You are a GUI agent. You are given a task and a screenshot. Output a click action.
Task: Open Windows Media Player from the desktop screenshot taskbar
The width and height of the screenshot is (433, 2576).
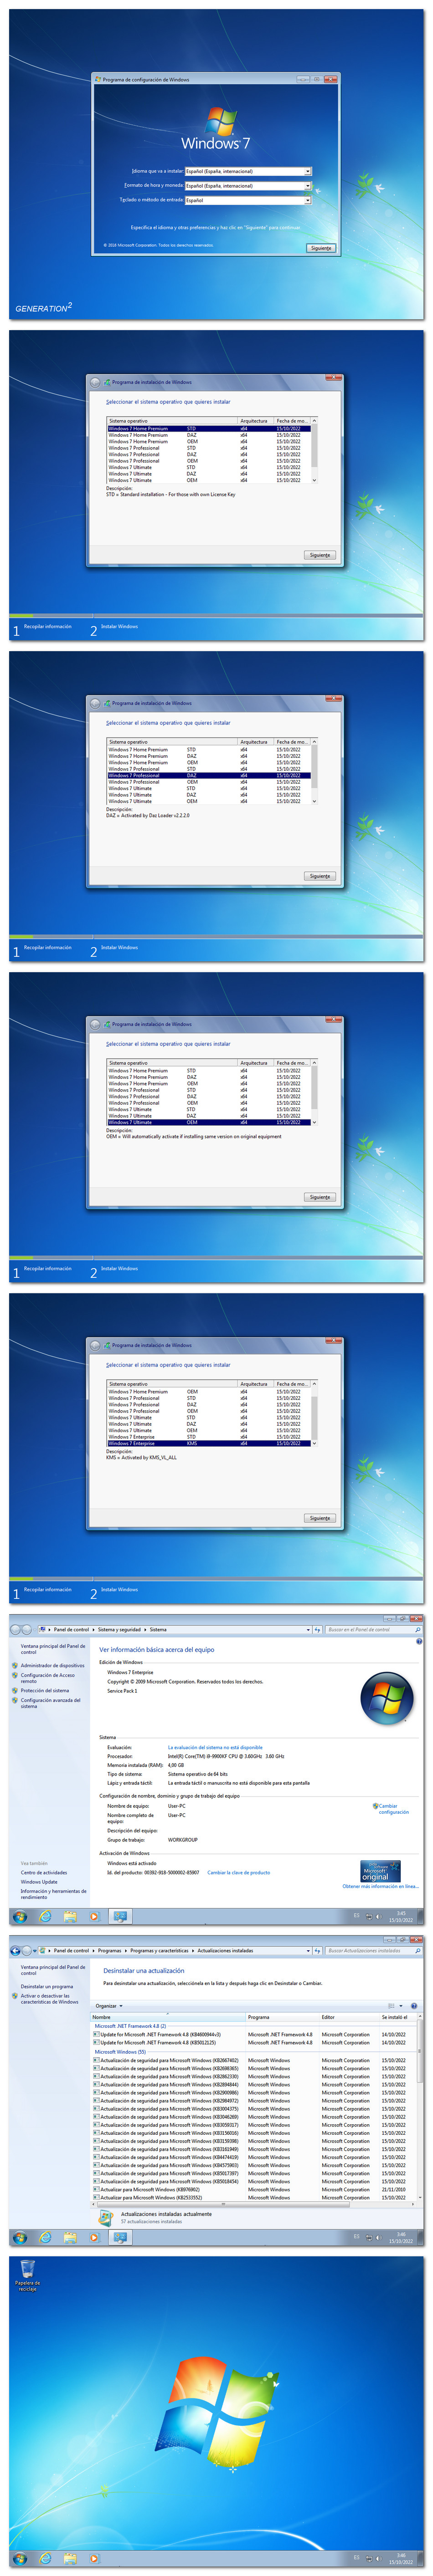pyautogui.click(x=94, y=2559)
